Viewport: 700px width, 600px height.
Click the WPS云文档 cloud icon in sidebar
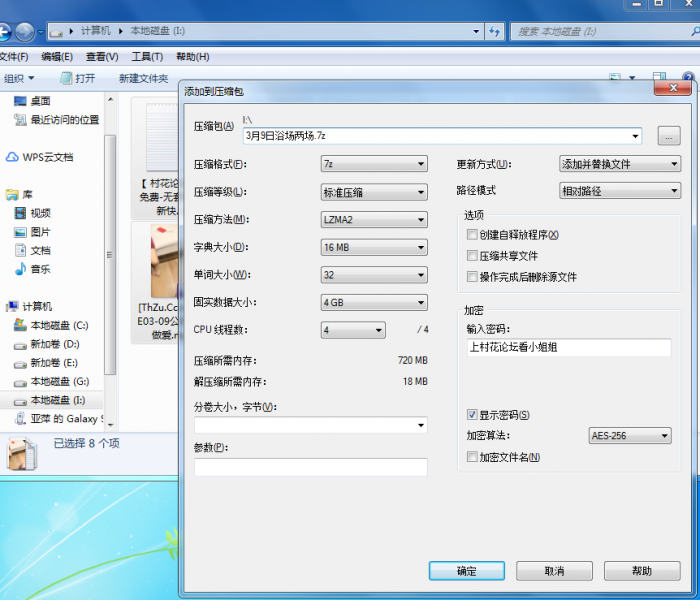(x=13, y=157)
